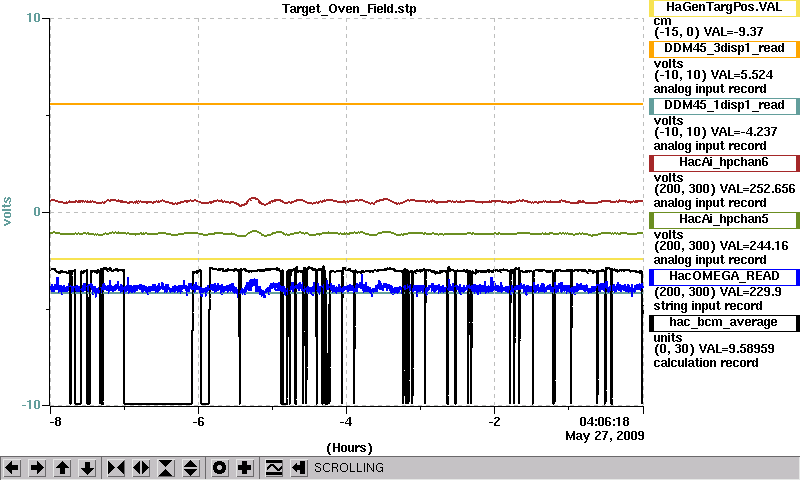Select the hac_bcm_average legend entry
Image resolution: width=800 pixels, height=480 pixels.
pyautogui.click(x=724, y=323)
